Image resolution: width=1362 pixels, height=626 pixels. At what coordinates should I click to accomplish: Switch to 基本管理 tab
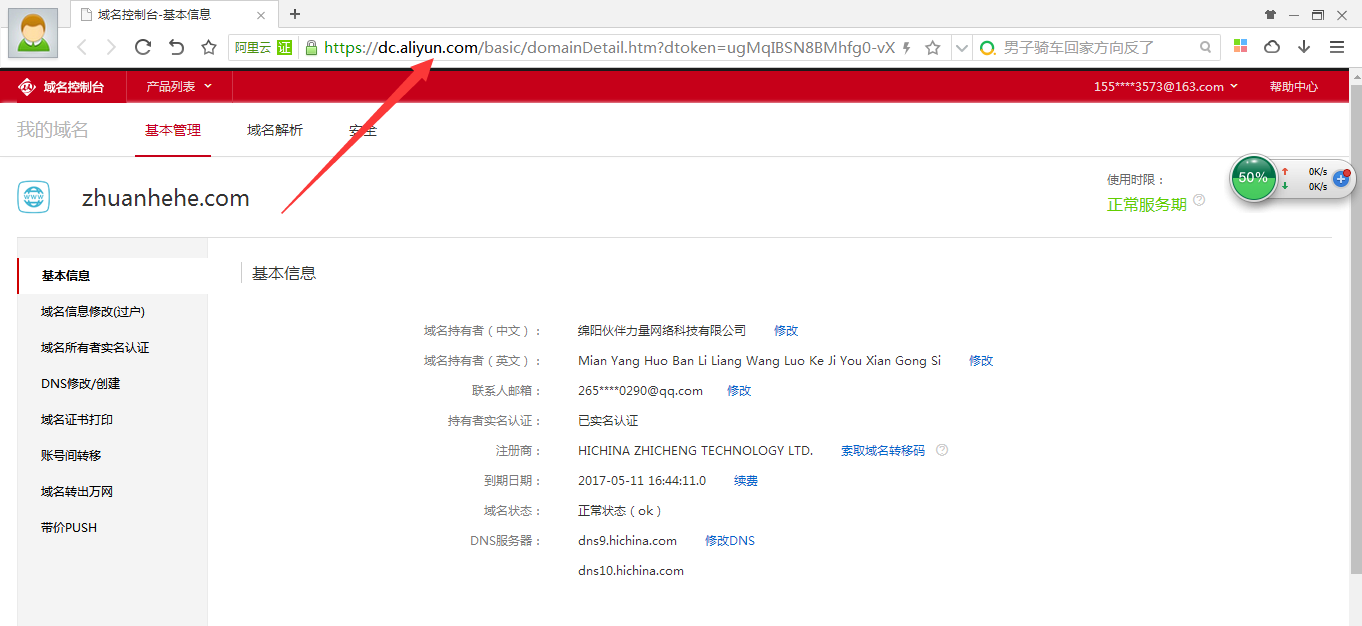173,130
